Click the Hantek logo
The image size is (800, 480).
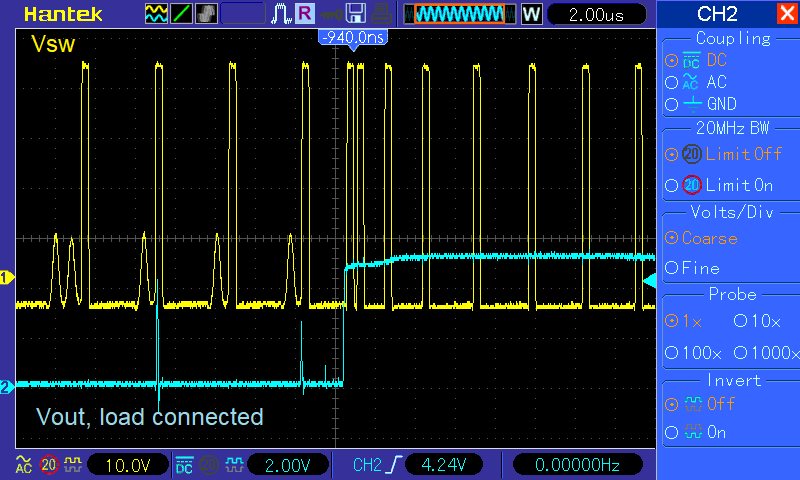(63, 14)
